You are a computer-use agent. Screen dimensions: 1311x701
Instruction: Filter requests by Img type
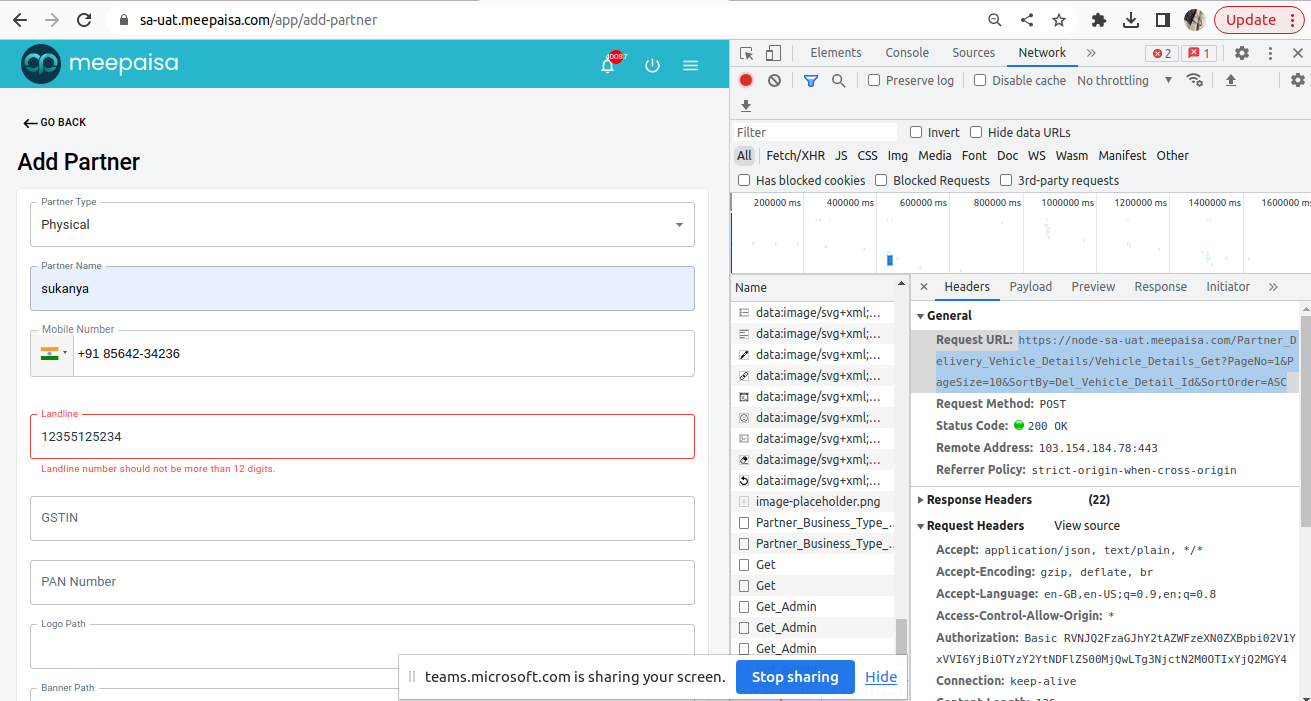click(898, 156)
